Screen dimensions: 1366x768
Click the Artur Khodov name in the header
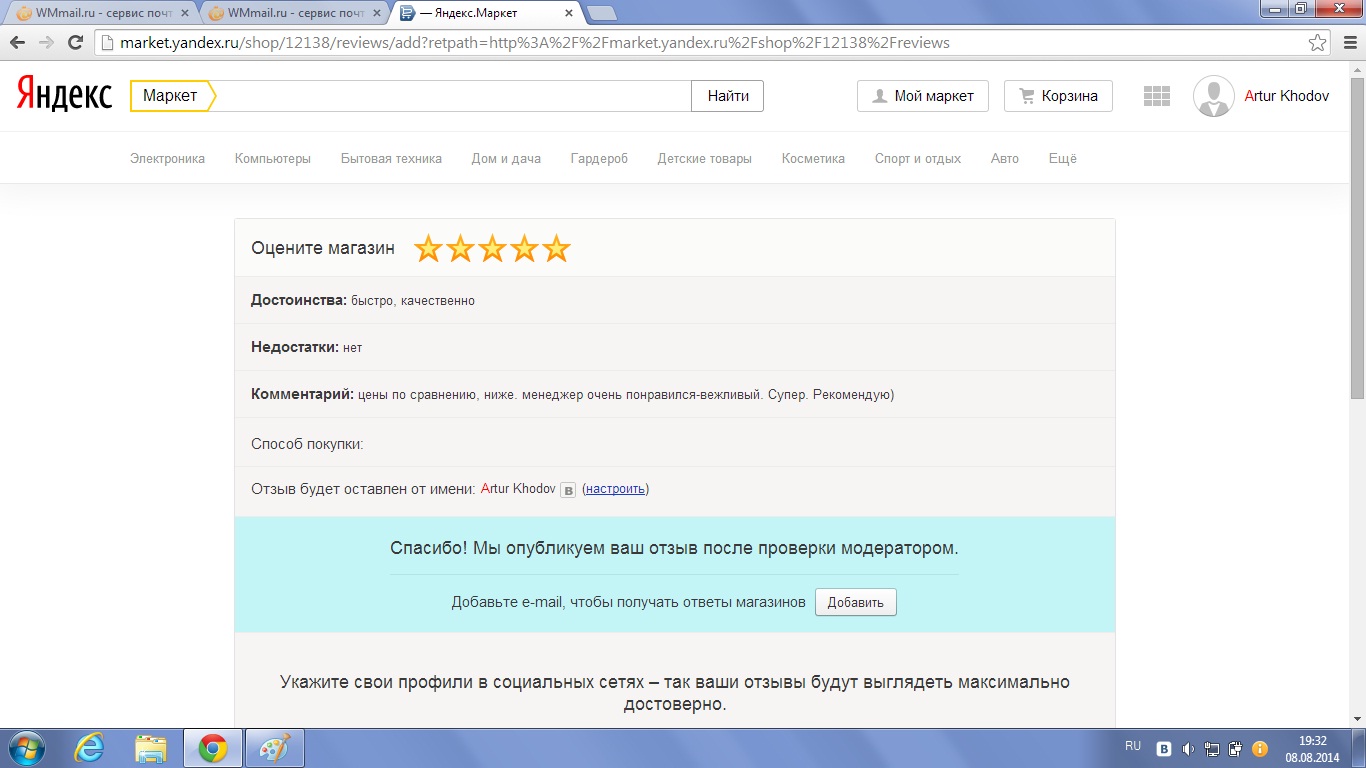pyautogui.click(x=1287, y=96)
